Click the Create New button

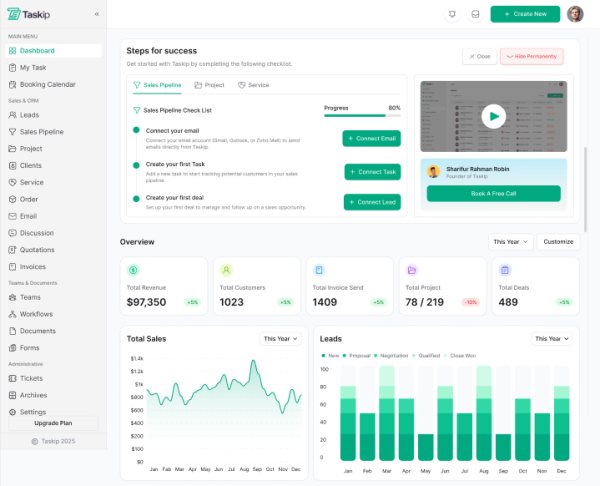coord(525,14)
